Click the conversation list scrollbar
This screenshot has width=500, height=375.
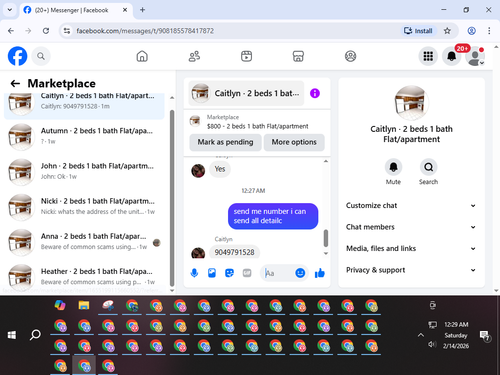pyautogui.click(x=172, y=198)
